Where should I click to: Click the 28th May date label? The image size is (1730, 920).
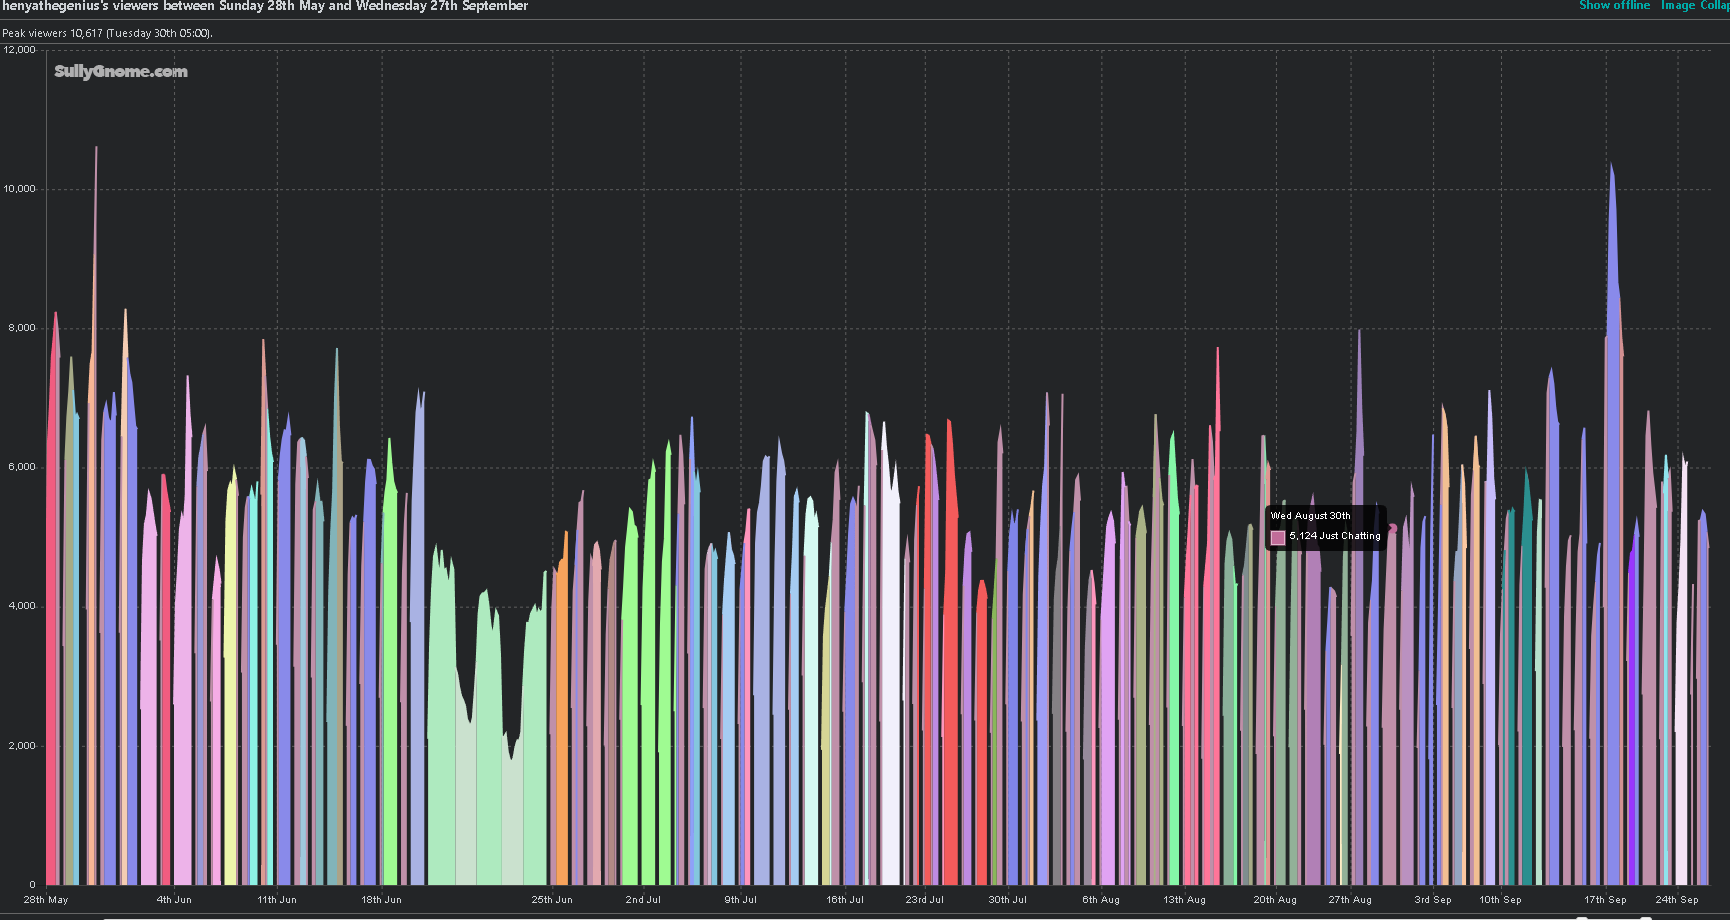coord(46,900)
